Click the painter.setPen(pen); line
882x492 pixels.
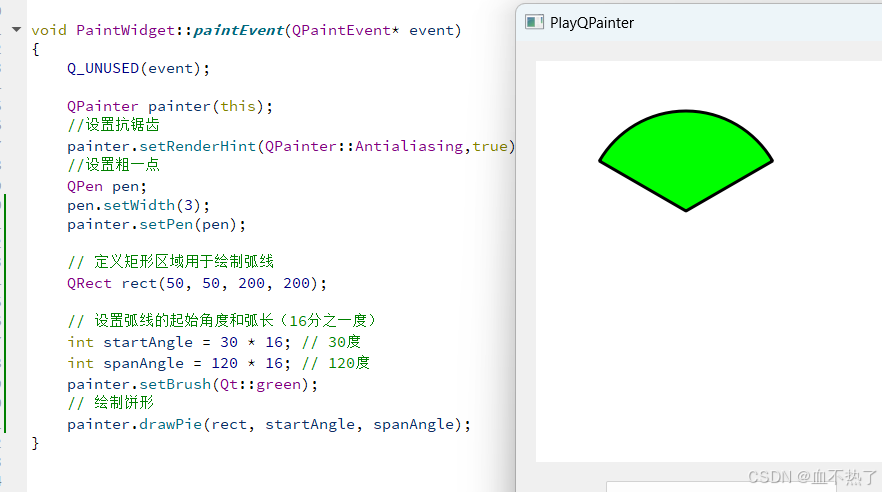click(x=156, y=224)
